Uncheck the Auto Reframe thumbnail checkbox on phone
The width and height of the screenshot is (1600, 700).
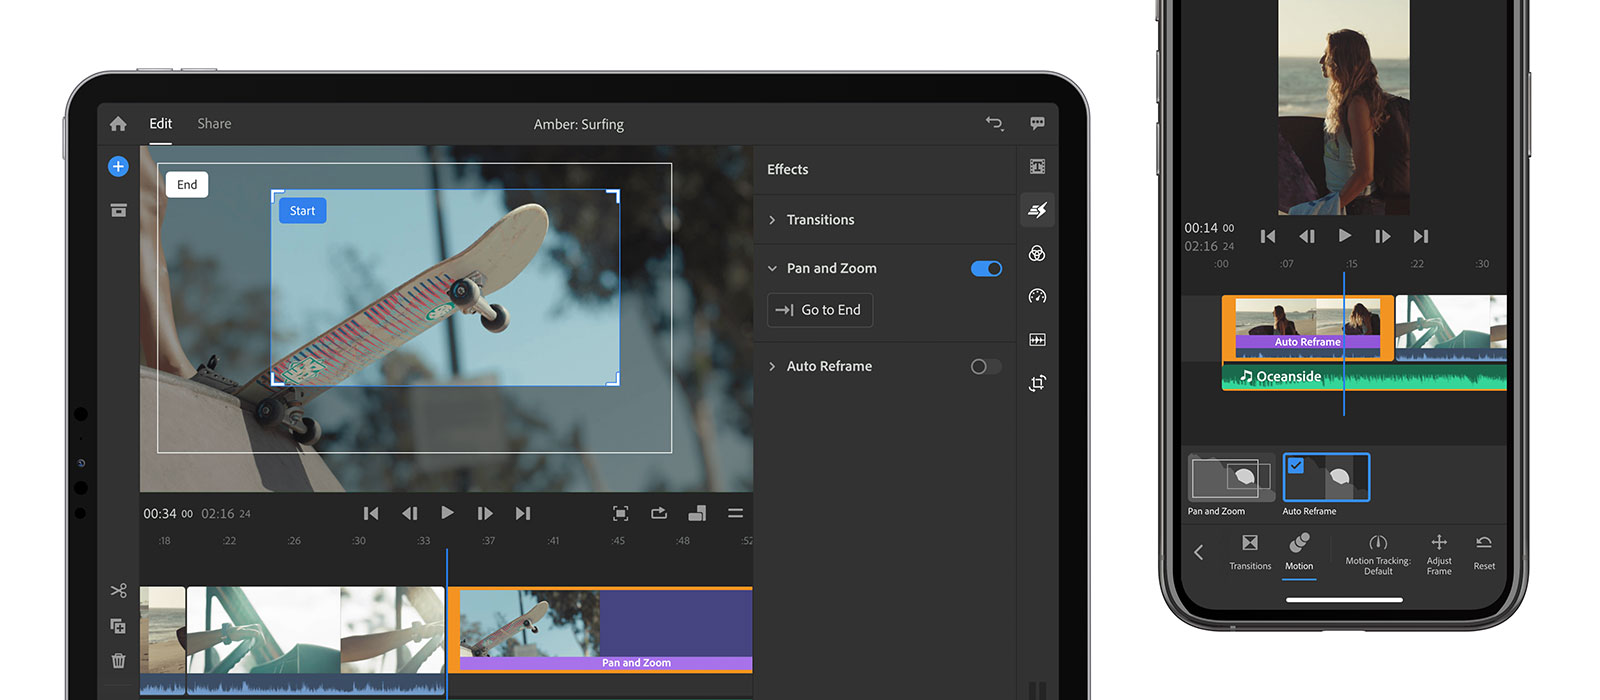point(1296,465)
